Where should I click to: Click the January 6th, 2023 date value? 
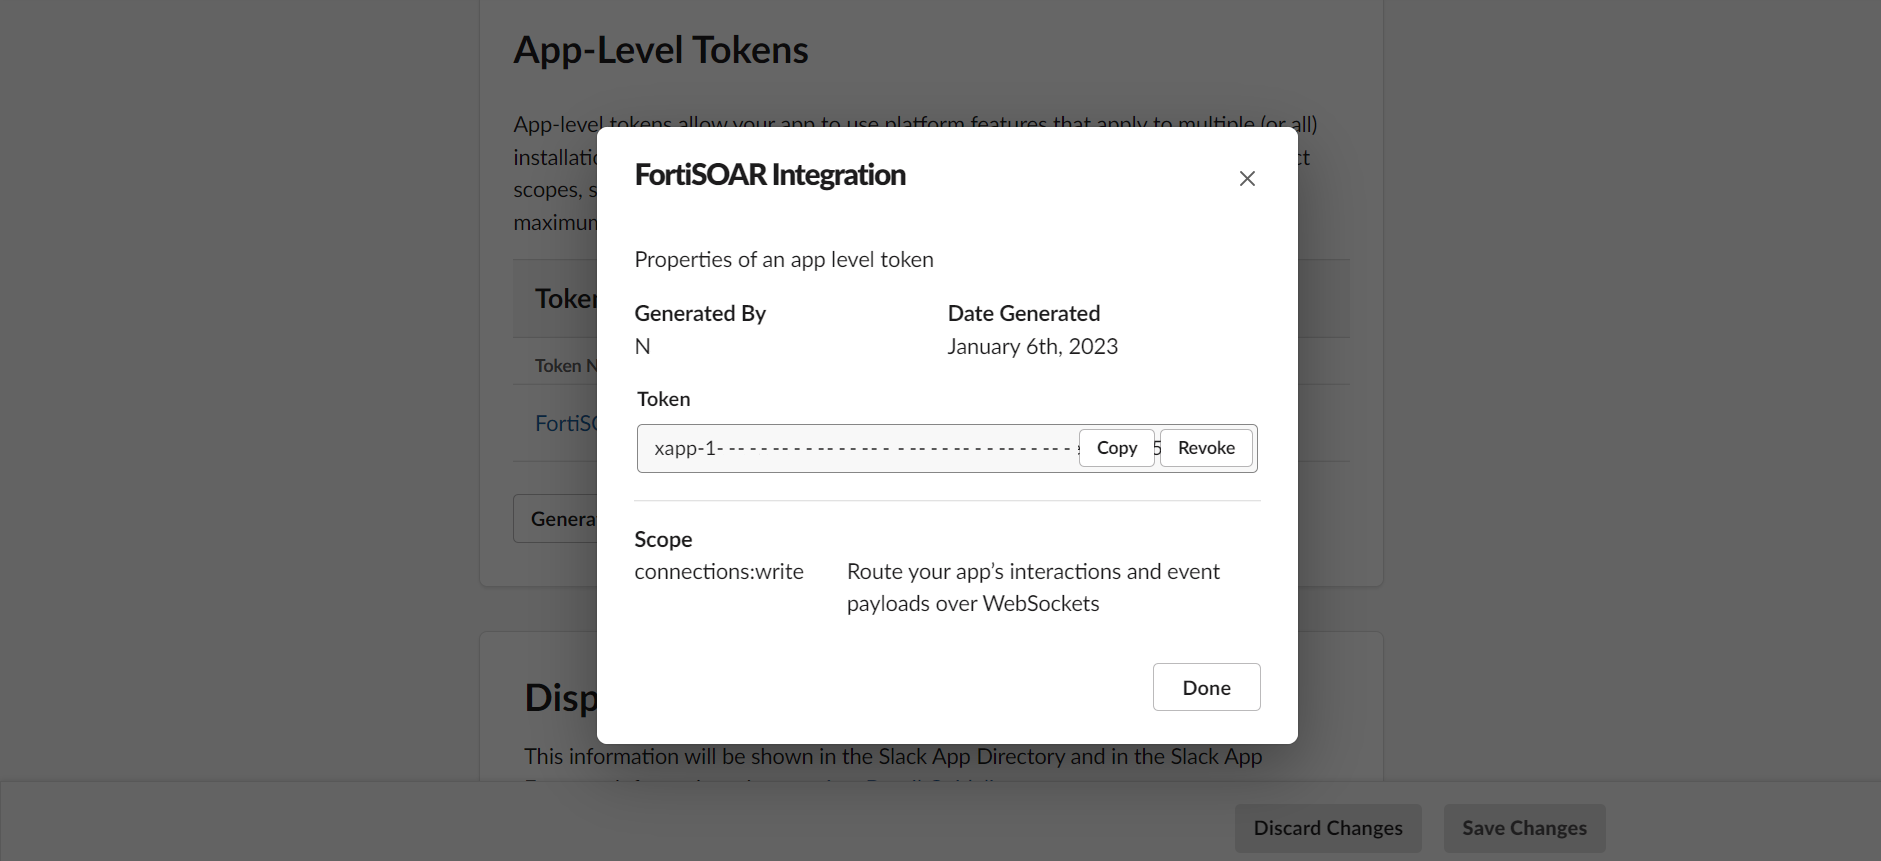click(x=1032, y=346)
